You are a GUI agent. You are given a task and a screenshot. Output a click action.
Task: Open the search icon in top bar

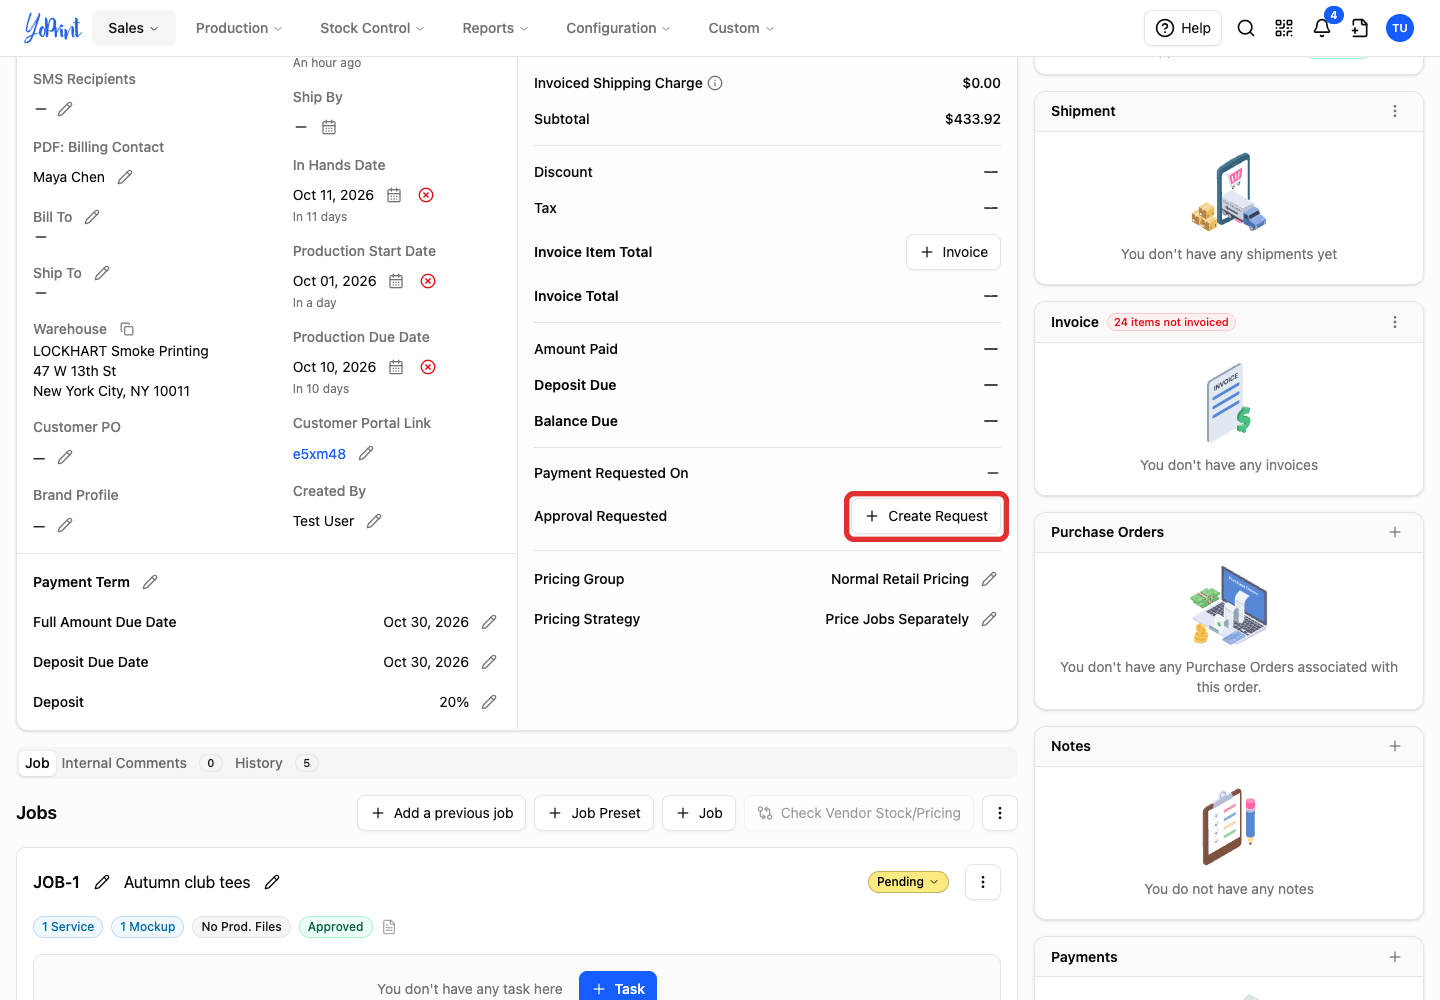(x=1246, y=28)
